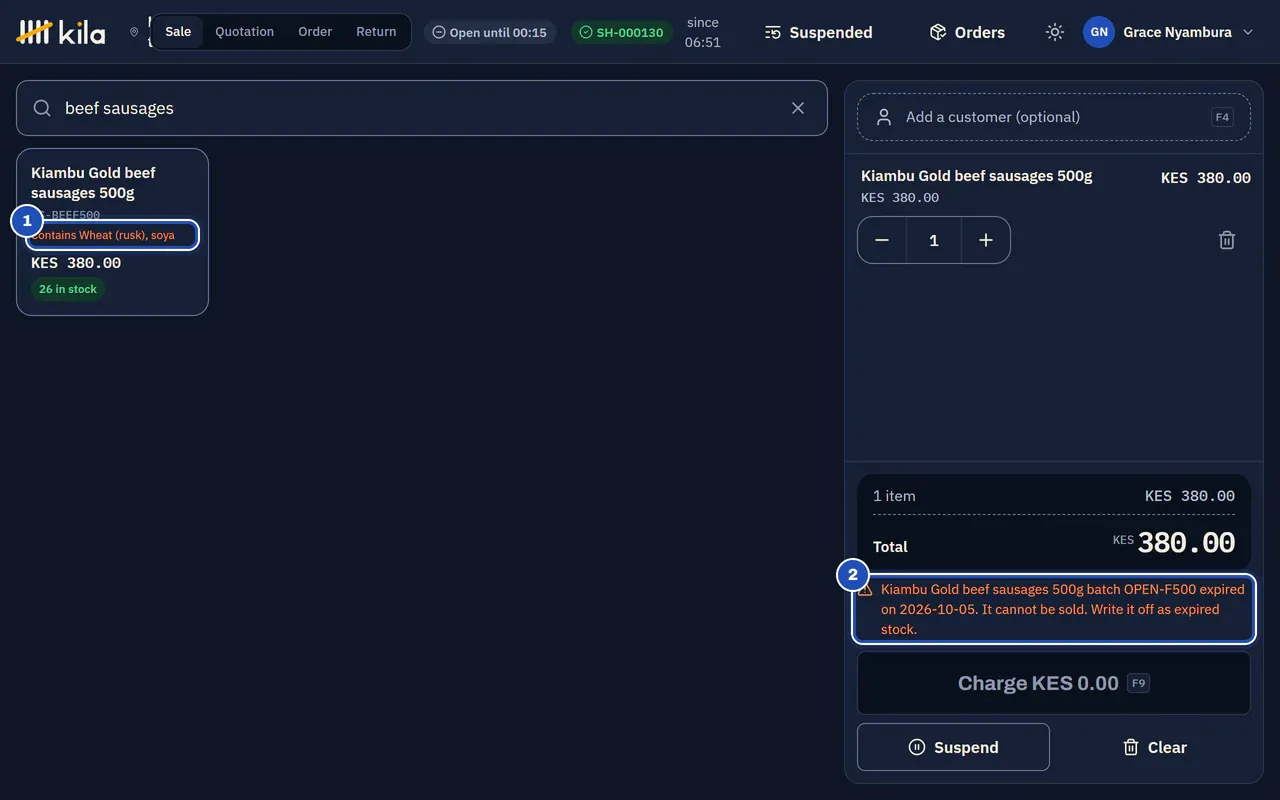This screenshot has height=800, width=1280.
Task: Open the Orders page
Action: click(967, 32)
